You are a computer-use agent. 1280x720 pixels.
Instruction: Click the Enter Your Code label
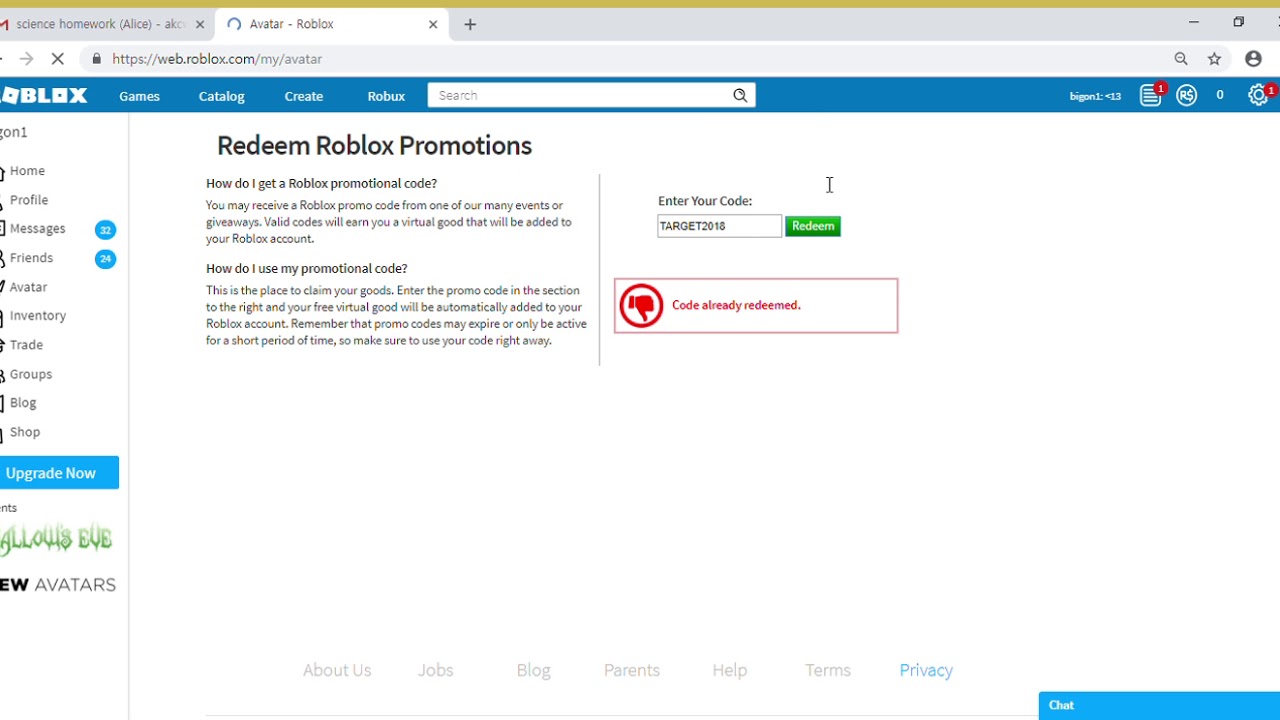point(705,201)
